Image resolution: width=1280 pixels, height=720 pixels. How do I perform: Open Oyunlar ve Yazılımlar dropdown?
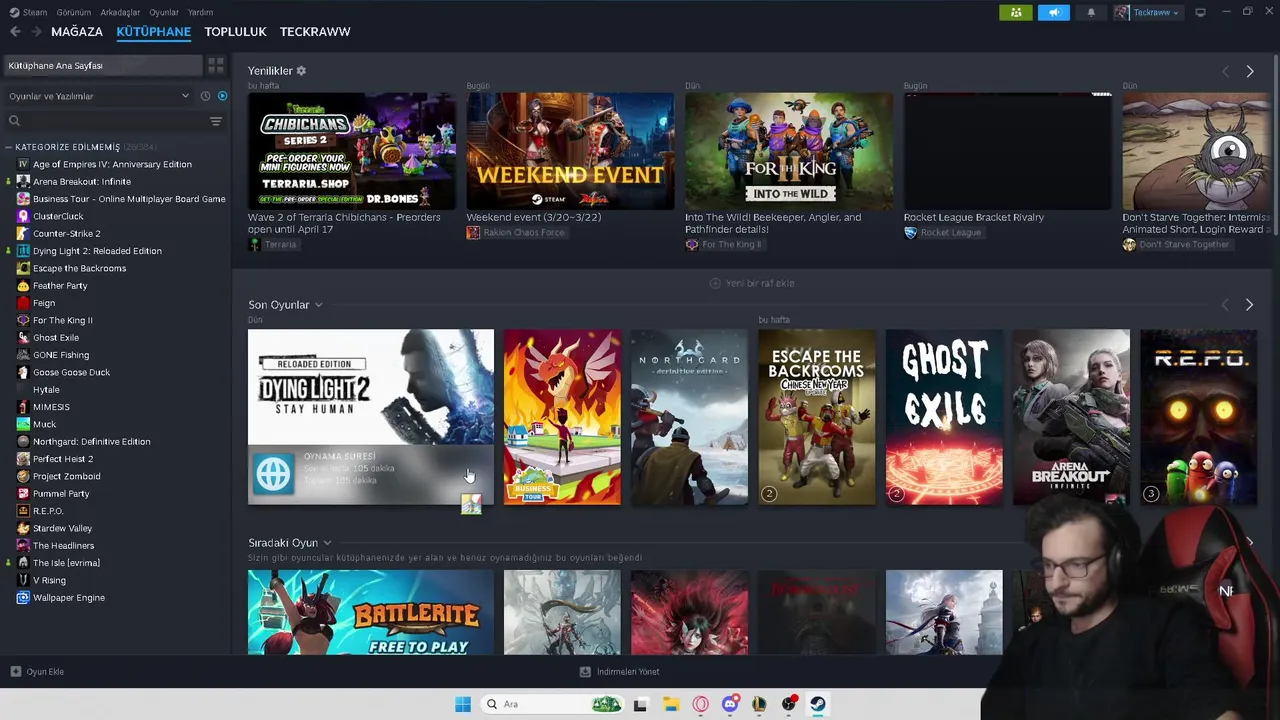99,96
